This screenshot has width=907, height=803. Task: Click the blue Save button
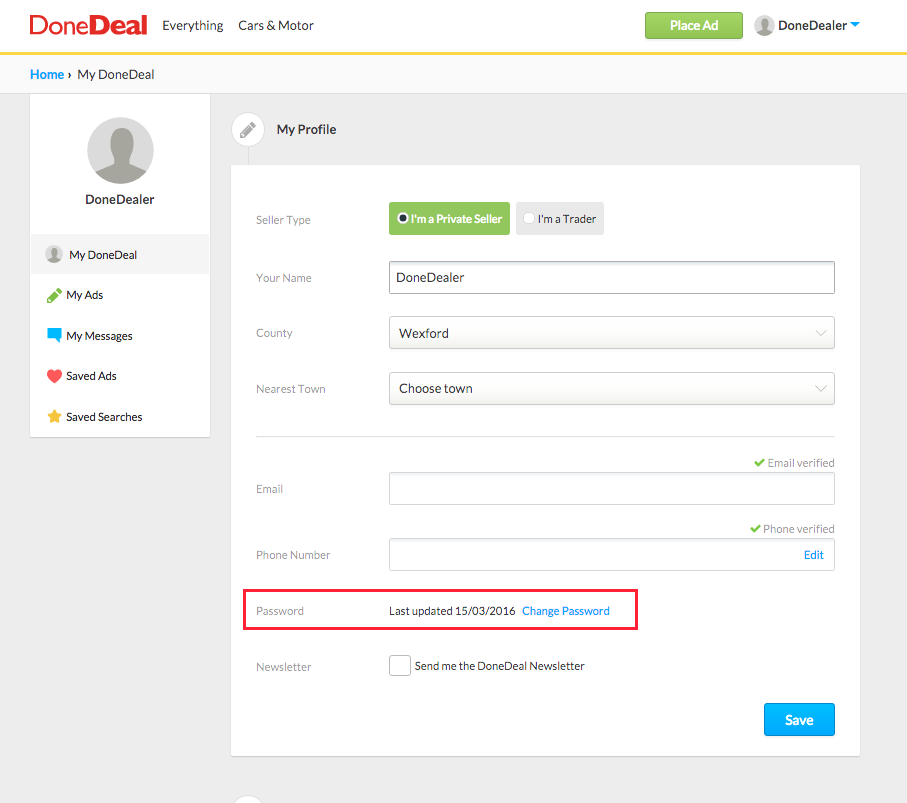[x=799, y=720]
